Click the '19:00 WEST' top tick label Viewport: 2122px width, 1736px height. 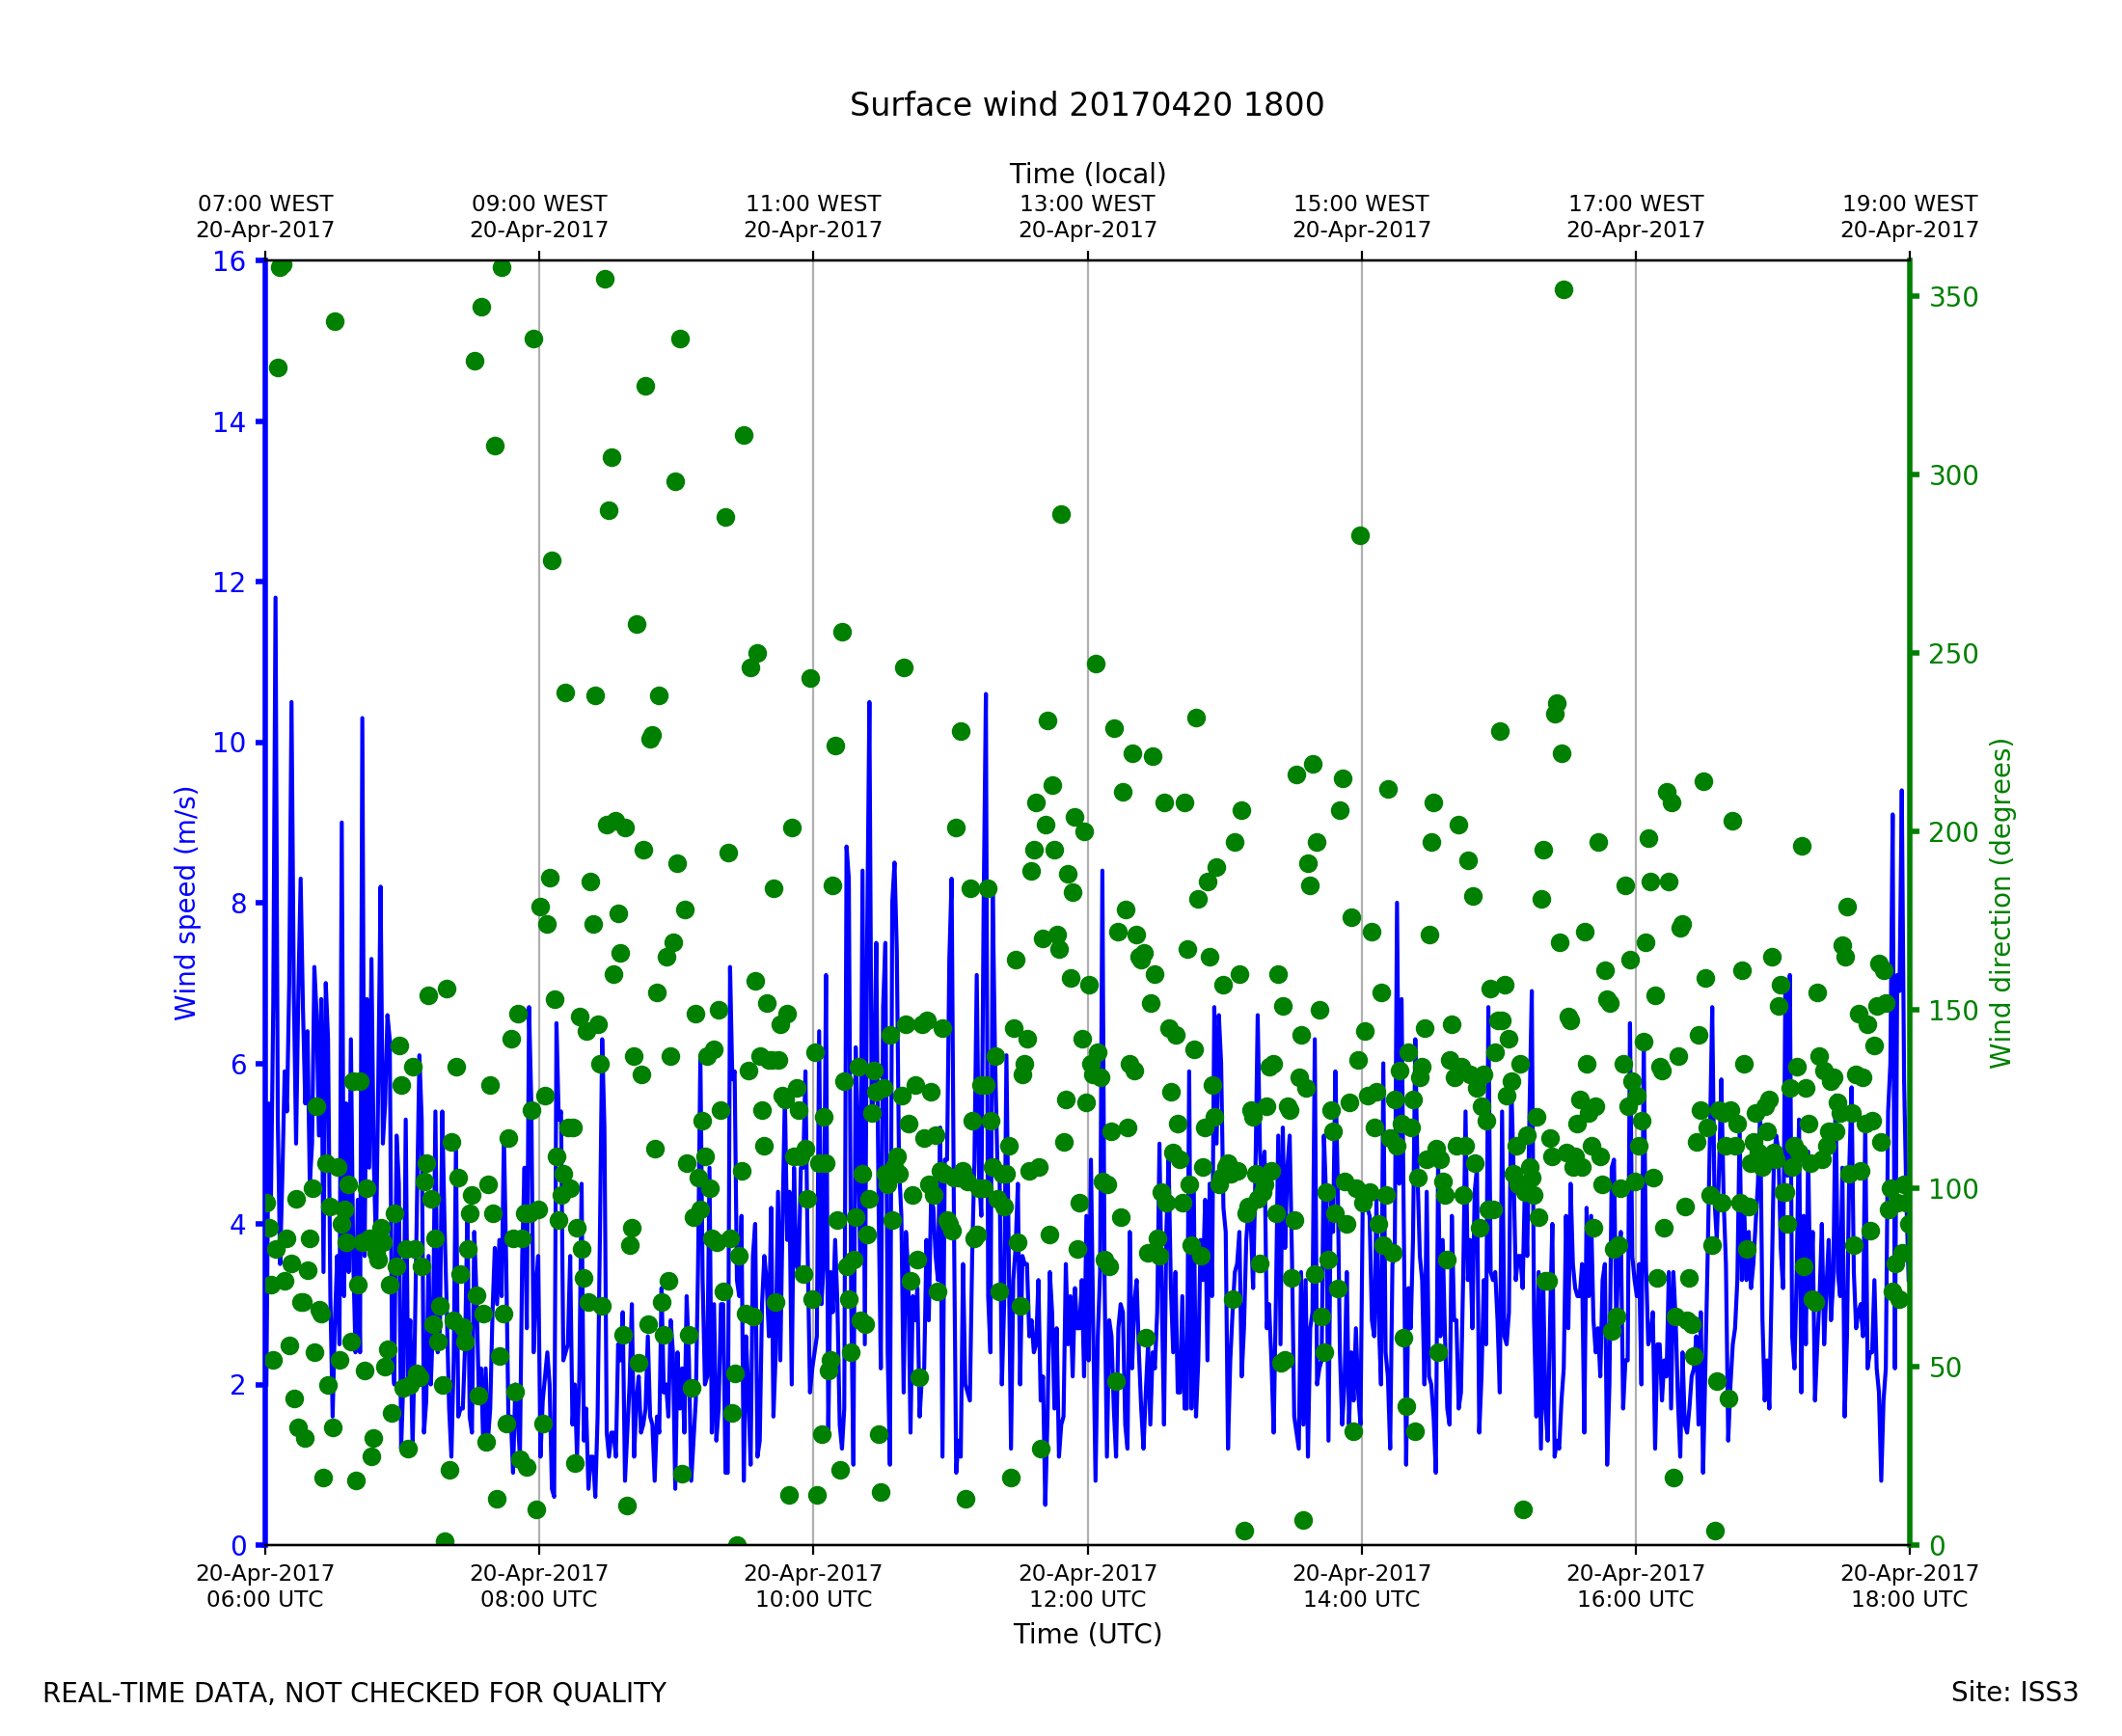(1909, 204)
